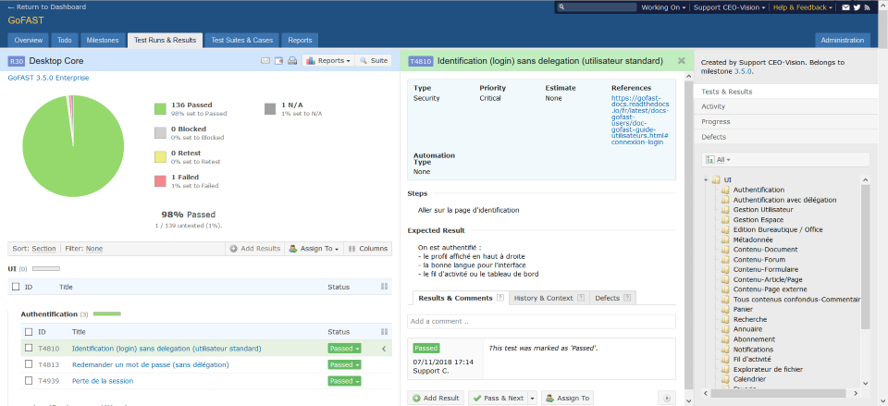Check the box for test T4813
The image size is (888, 406).
[28, 365]
